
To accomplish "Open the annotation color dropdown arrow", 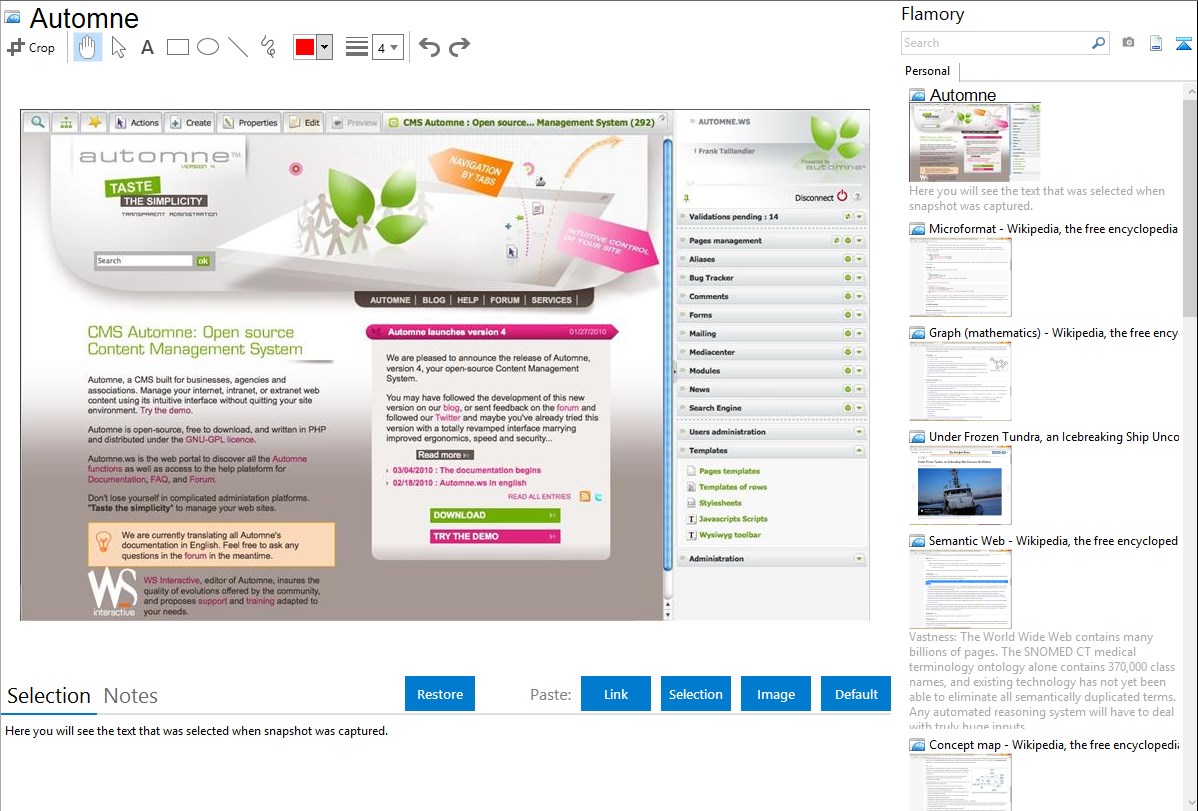I will 325,47.
